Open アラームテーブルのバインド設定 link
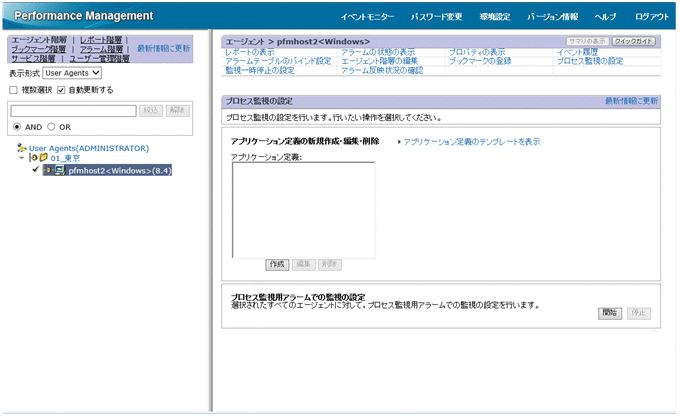The width and height of the screenshot is (680, 417). click(278, 61)
